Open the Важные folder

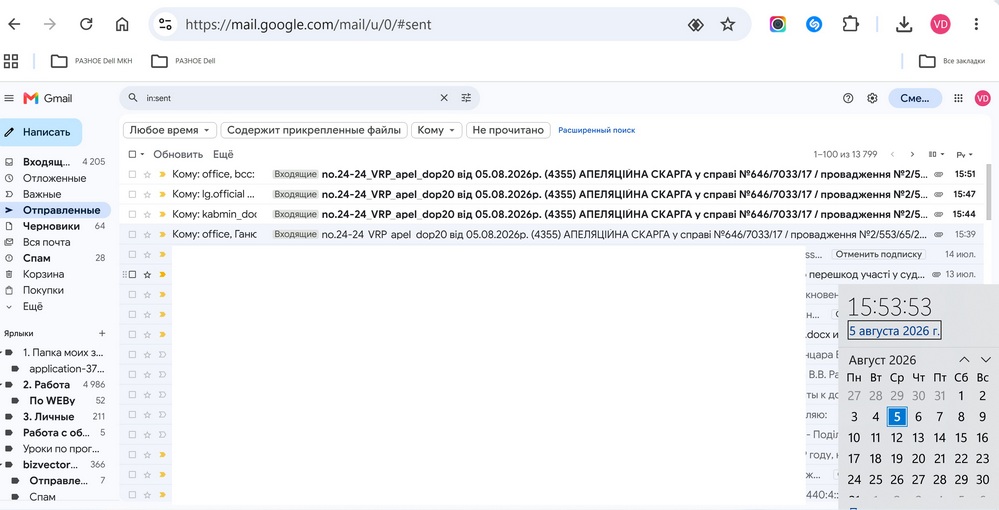click(x=42, y=194)
